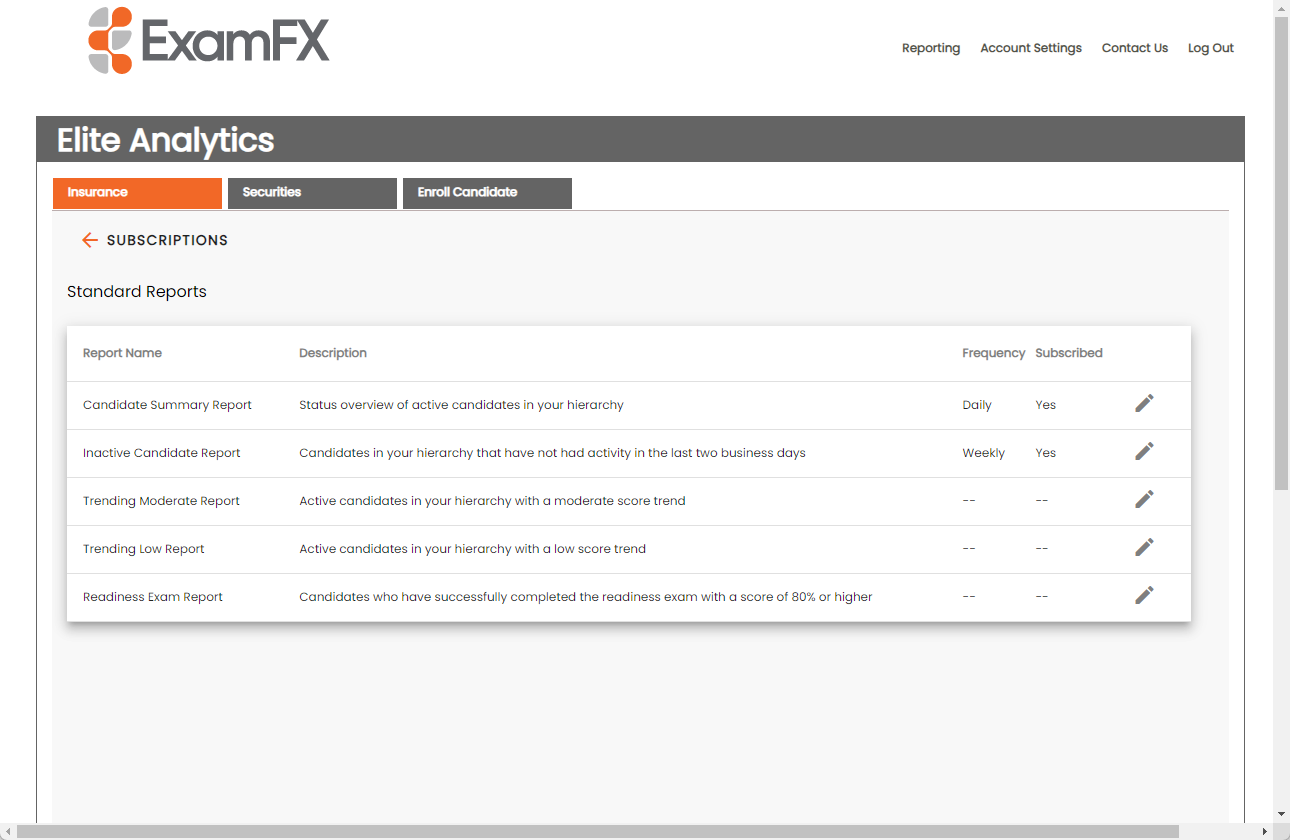Switch to the Insurance tab

click(x=137, y=193)
